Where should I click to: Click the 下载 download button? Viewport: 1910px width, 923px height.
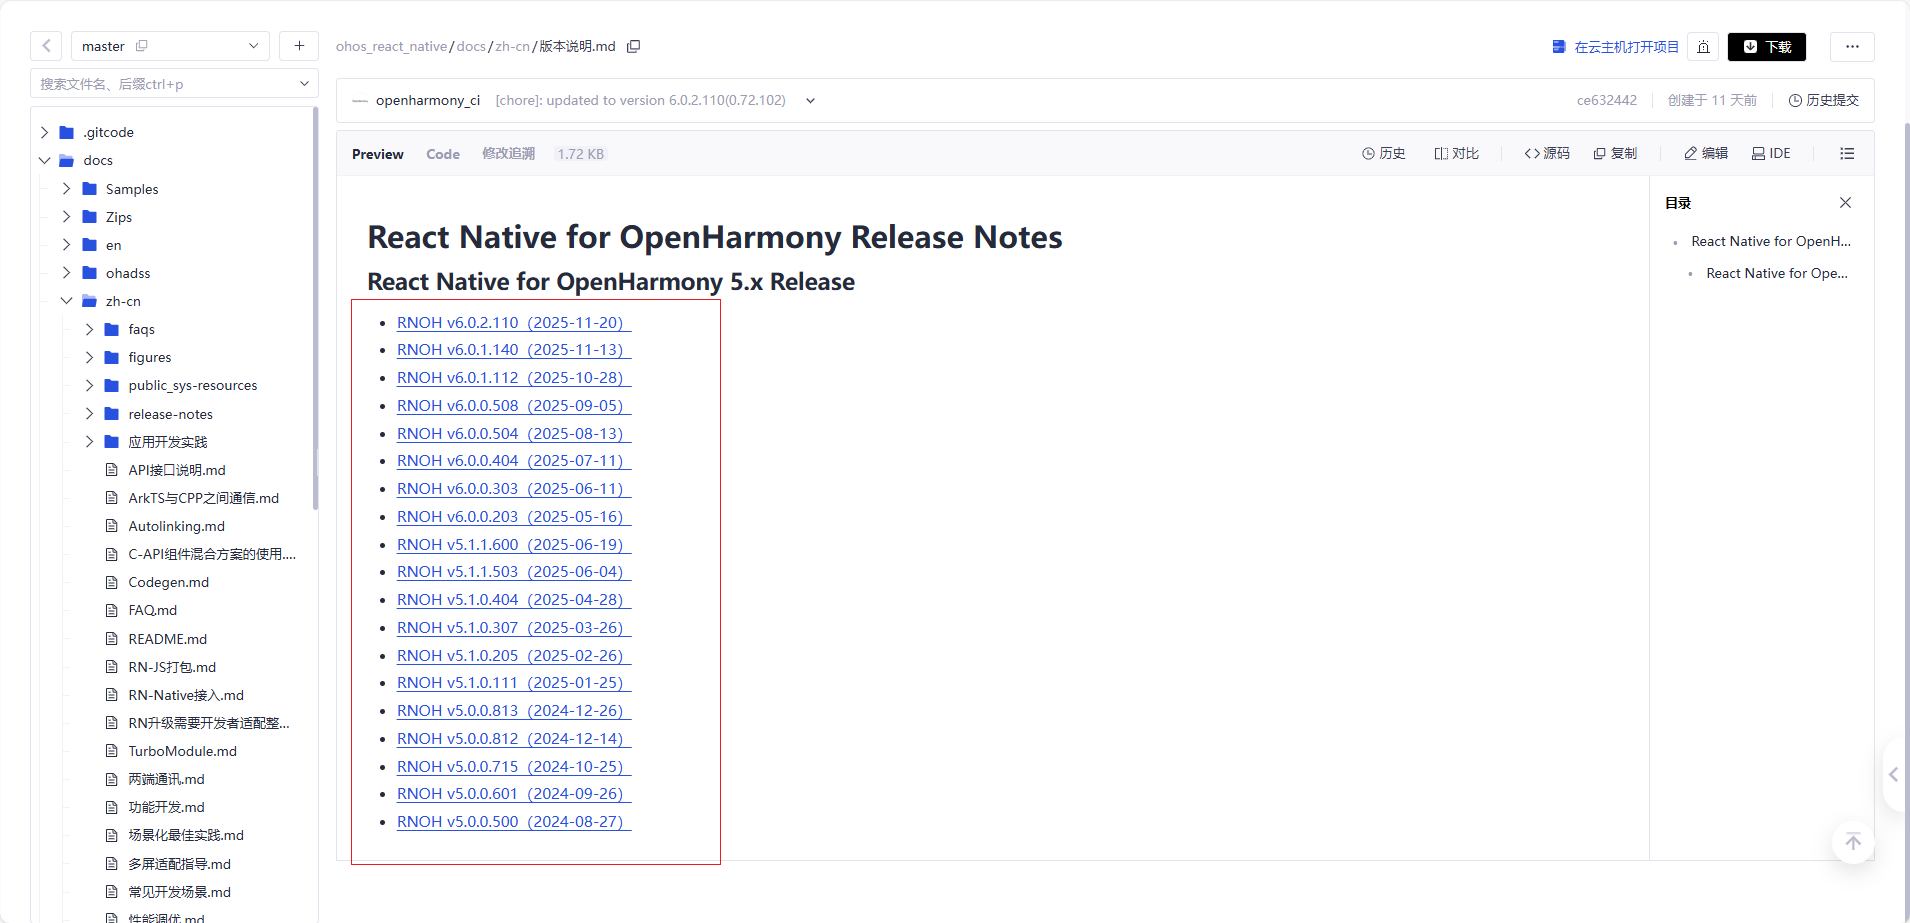(1767, 47)
